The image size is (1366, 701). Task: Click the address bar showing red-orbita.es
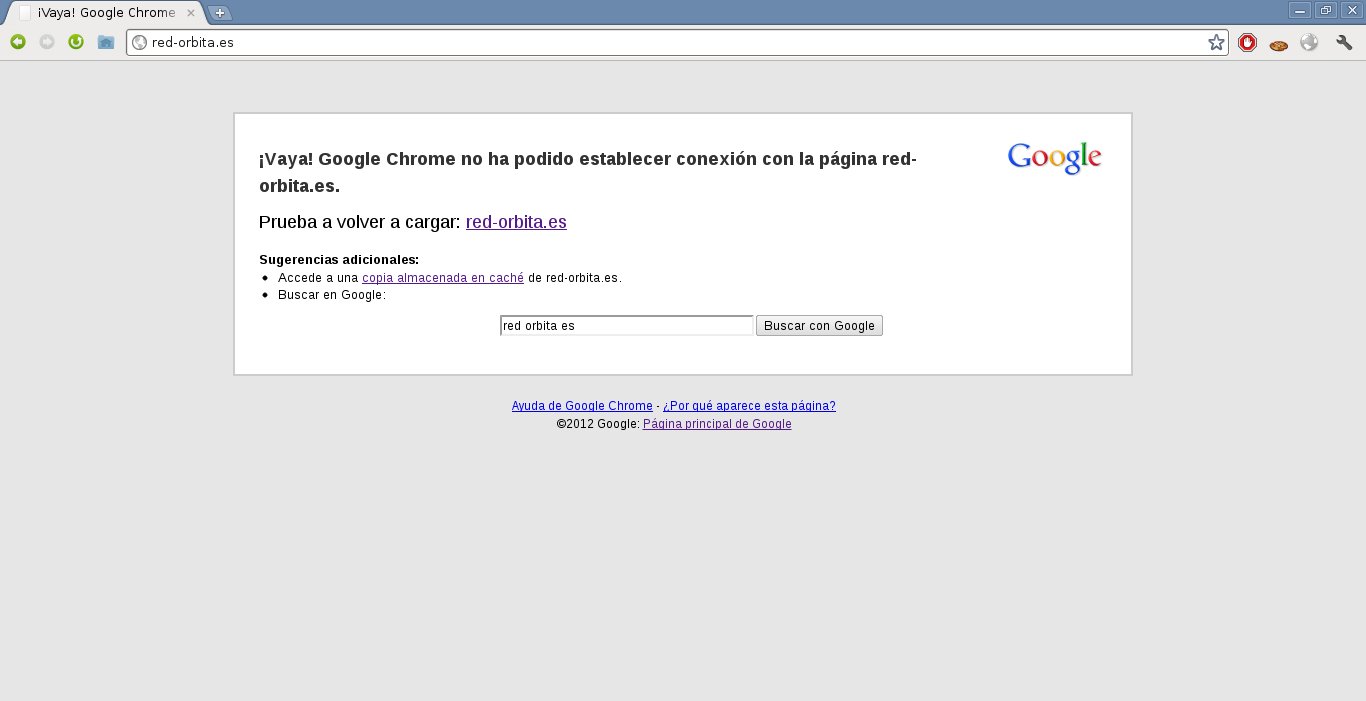[x=676, y=43]
